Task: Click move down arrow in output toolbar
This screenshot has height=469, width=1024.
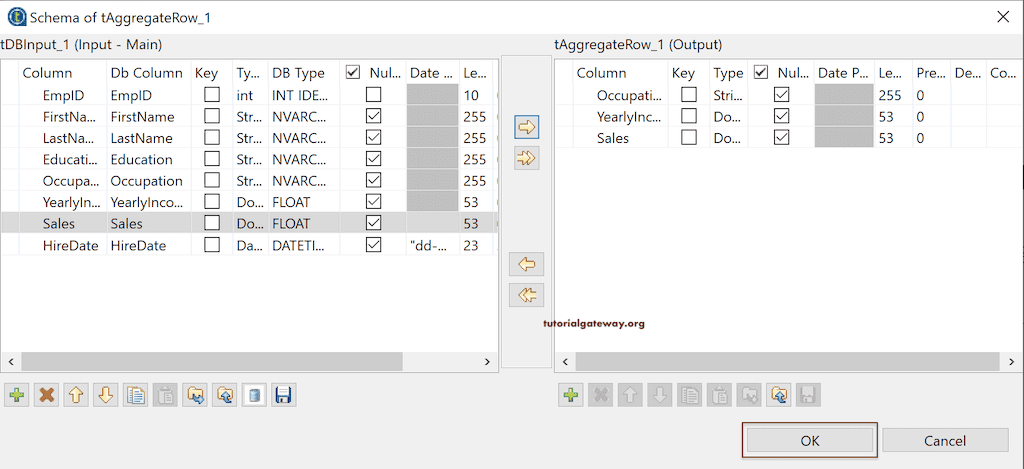Action: pos(660,395)
